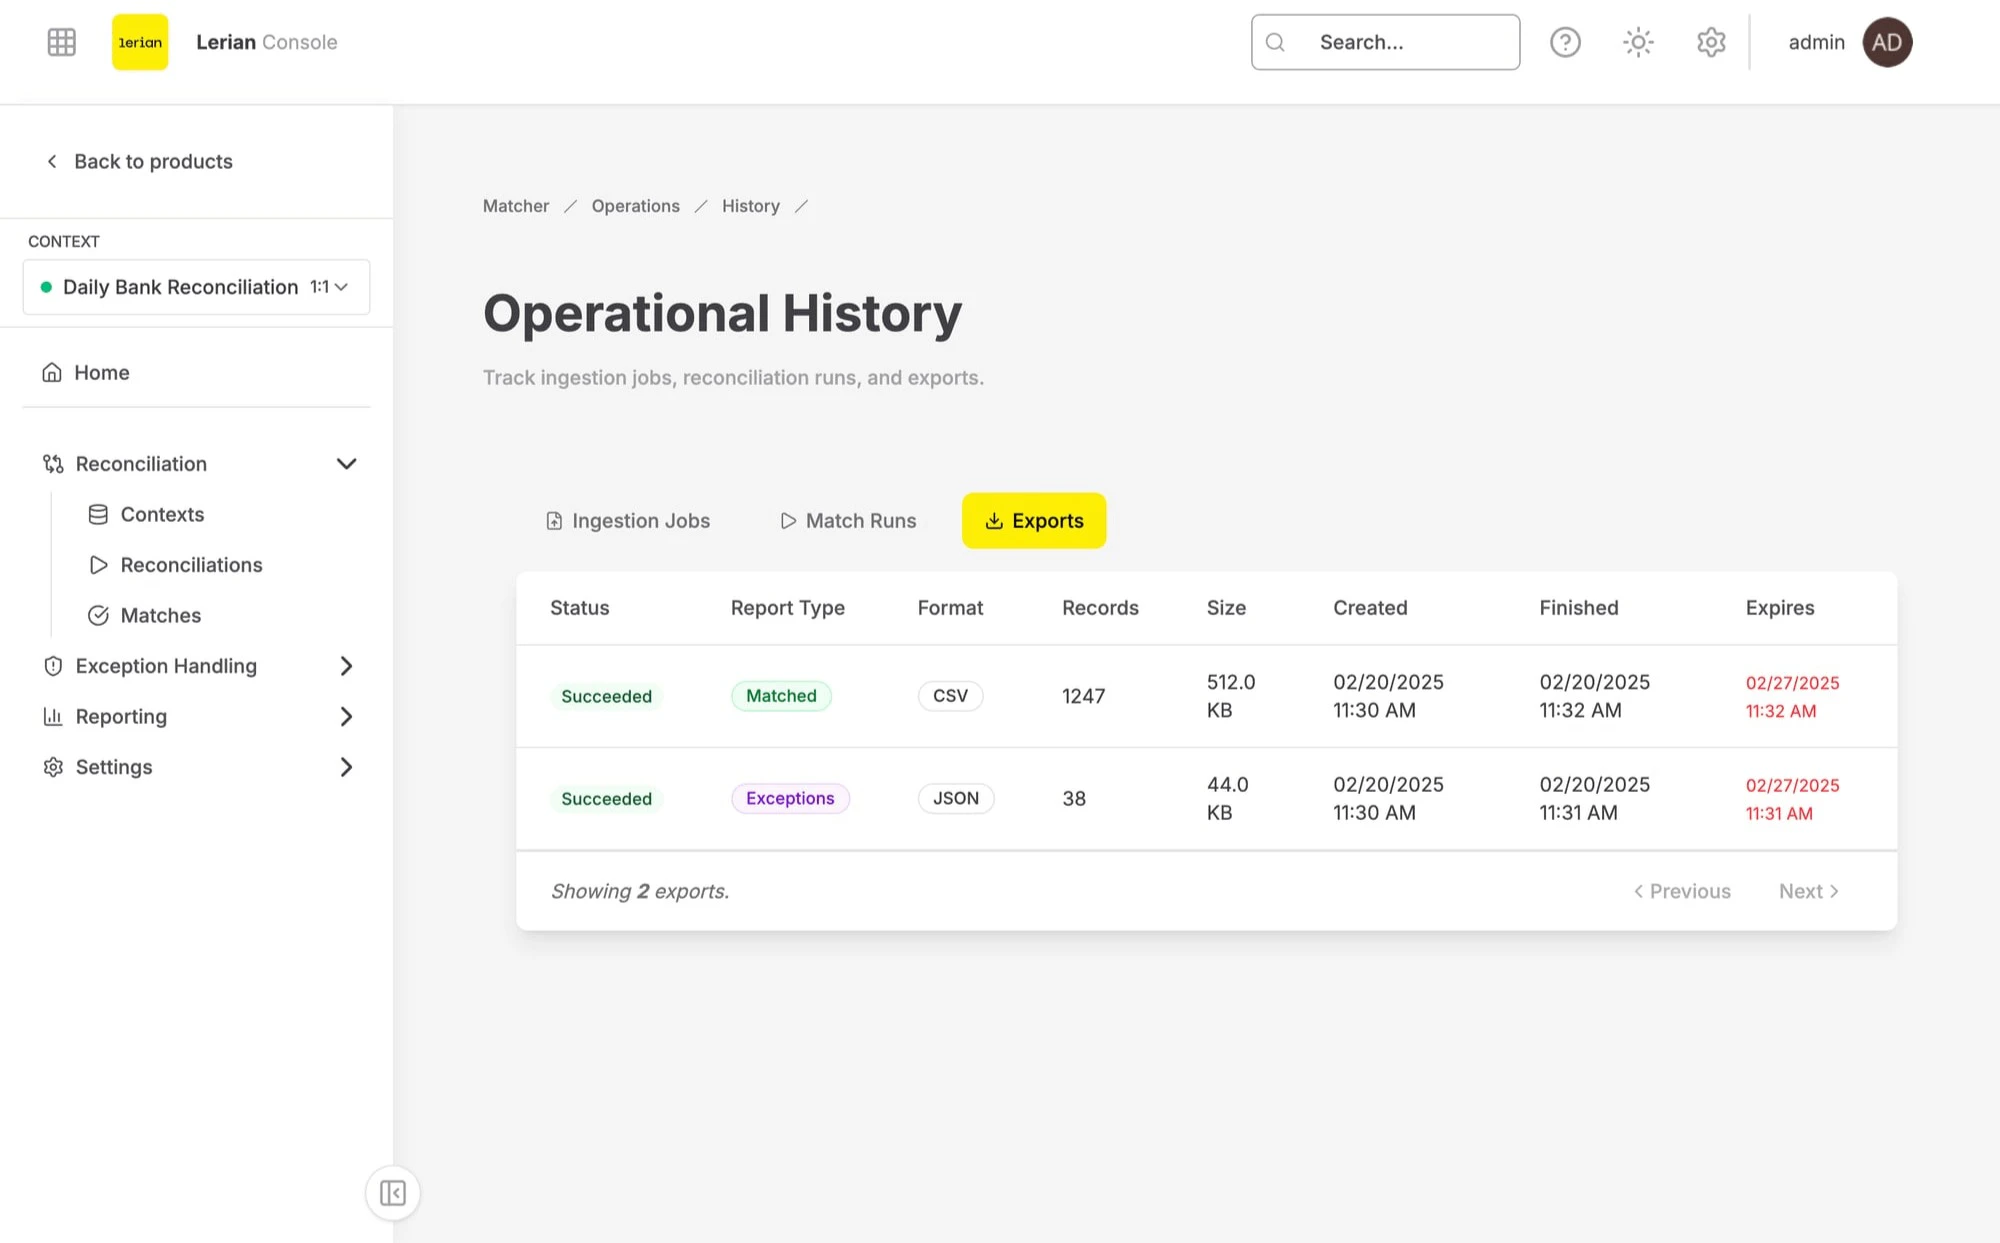Click the yellow Lerian logo
The image size is (2000, 1243).
140,42
